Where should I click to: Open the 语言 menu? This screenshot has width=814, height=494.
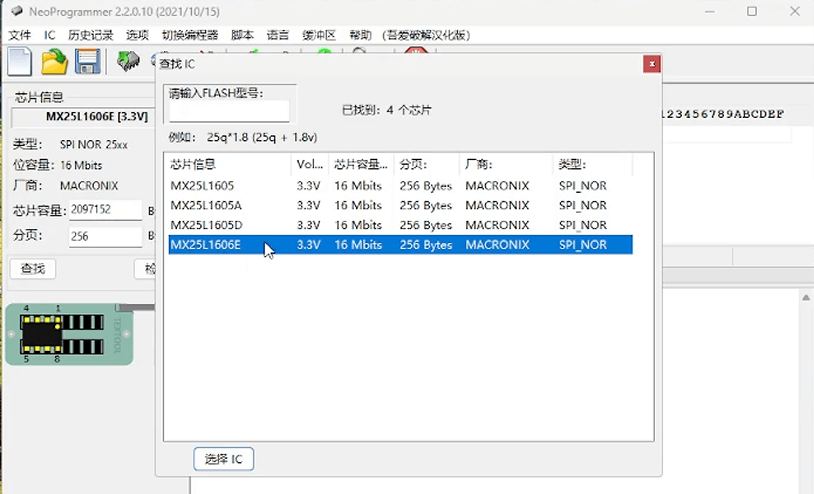[277, 35]
